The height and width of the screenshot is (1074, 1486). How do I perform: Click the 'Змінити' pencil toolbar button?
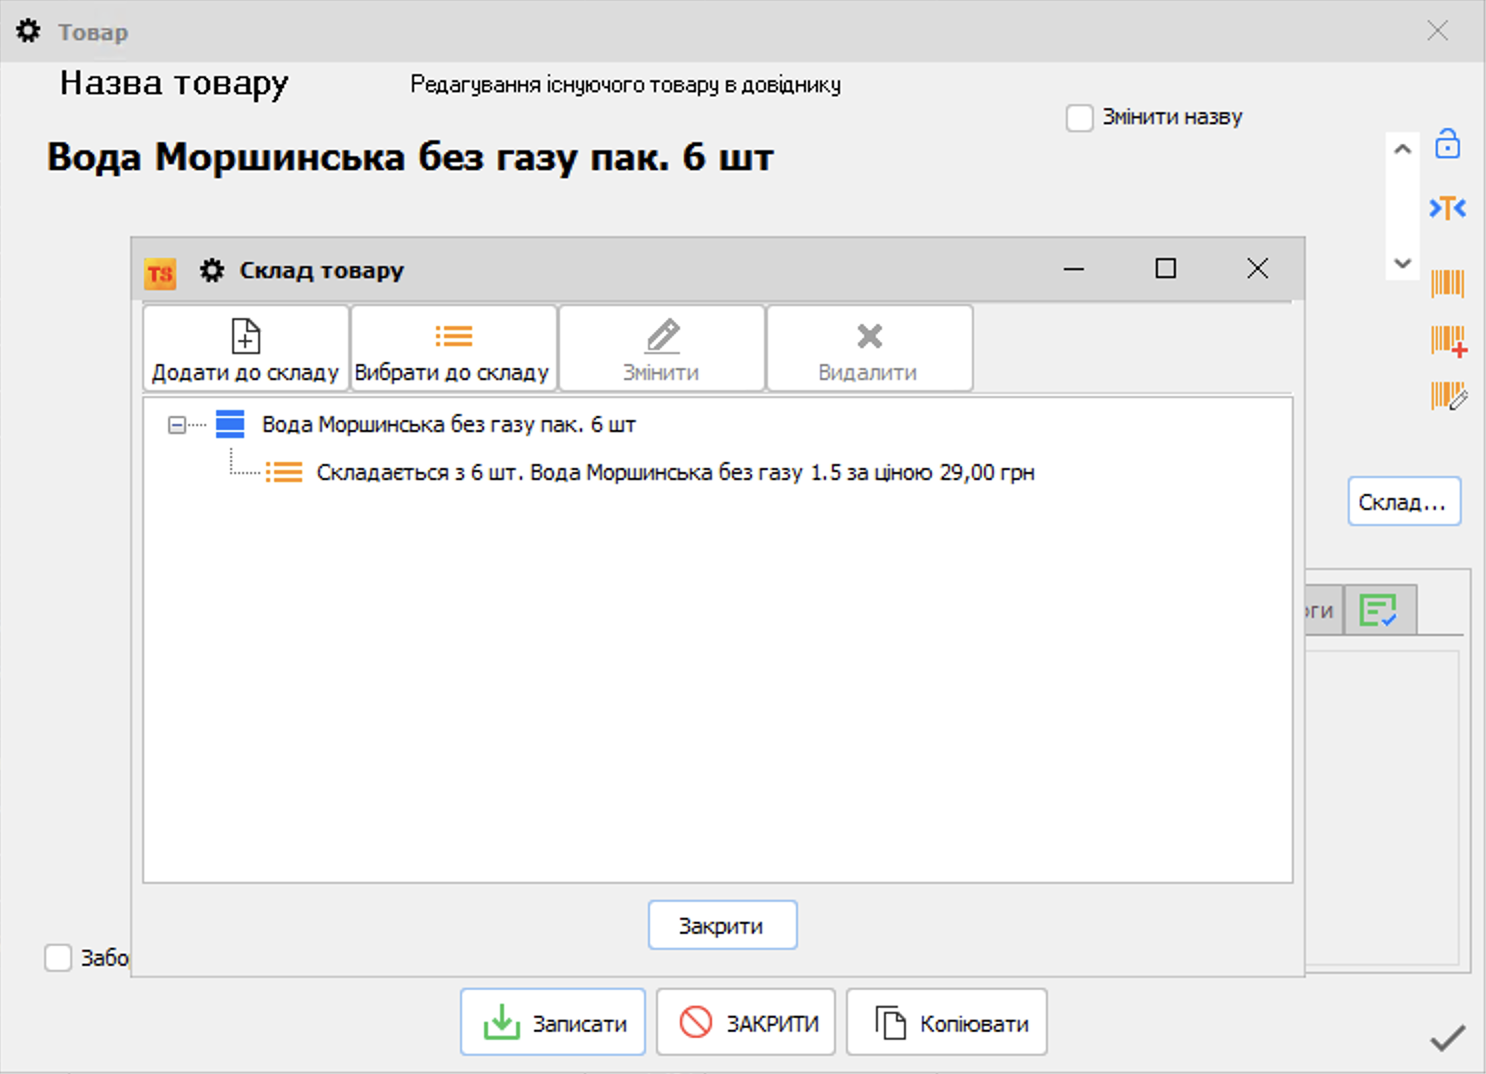click(661, 349)
